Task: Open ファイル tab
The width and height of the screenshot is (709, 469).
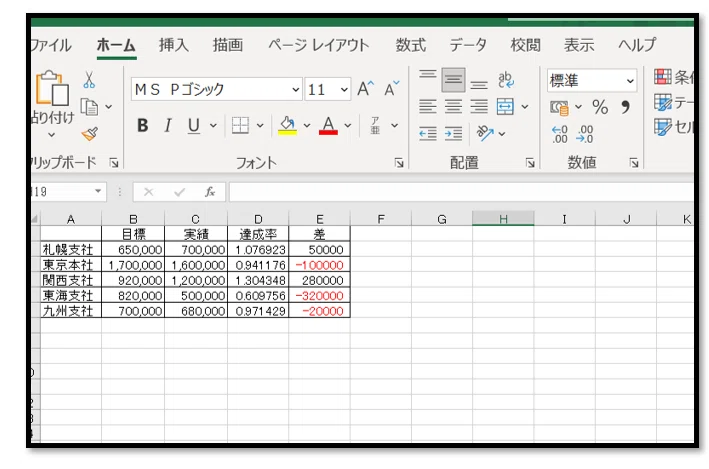Action: point(51,45)
